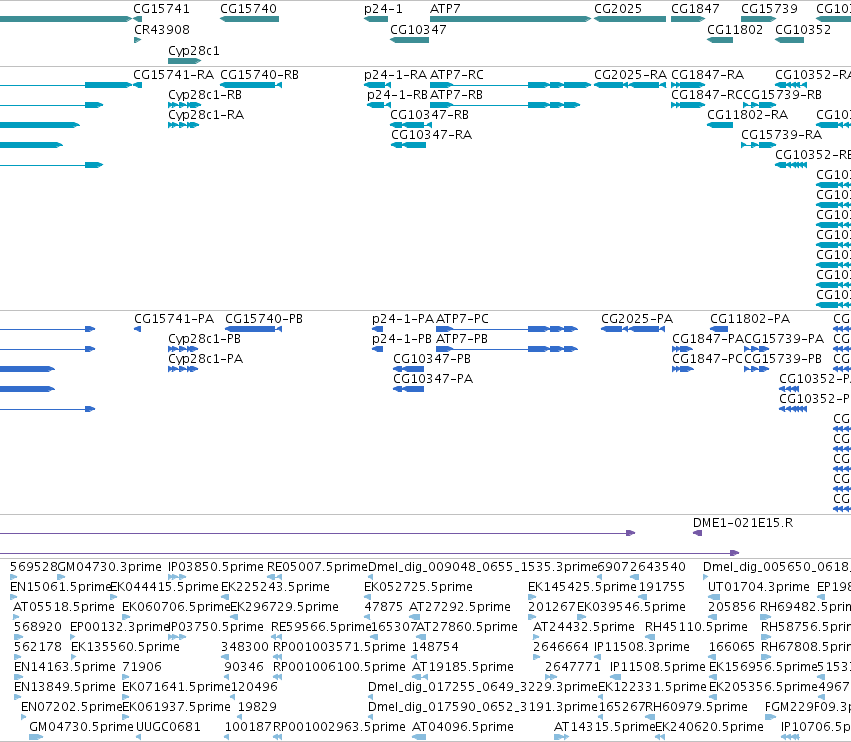851x742 pixels.
Task: Click EST EK135560.5prime
Action: pyautogui.click(x=125, y=646)
